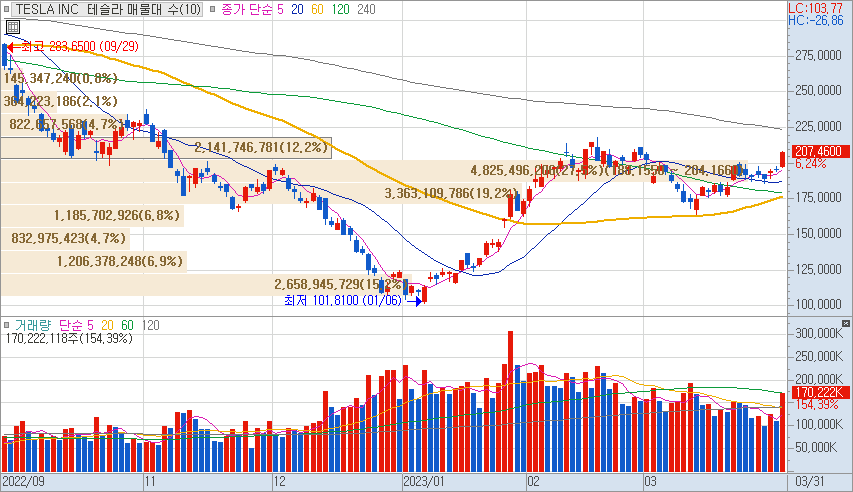Select the price 5-period MA legend
853x492 pixels.
(280, 9)
